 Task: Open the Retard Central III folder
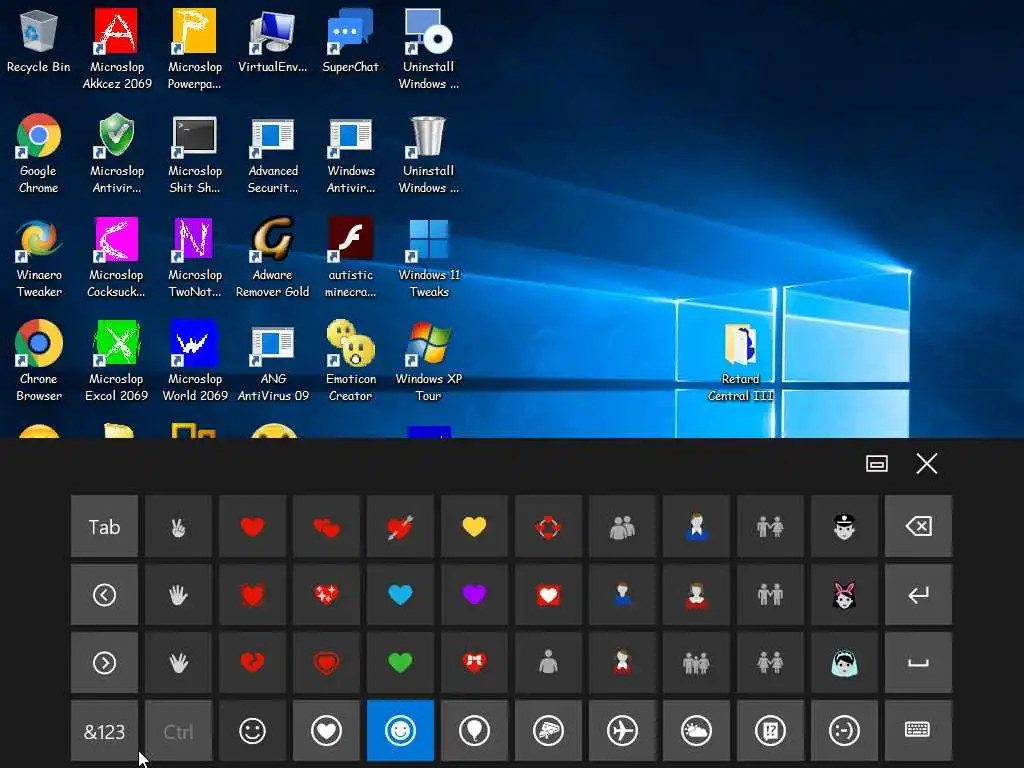tap(741, 362)
